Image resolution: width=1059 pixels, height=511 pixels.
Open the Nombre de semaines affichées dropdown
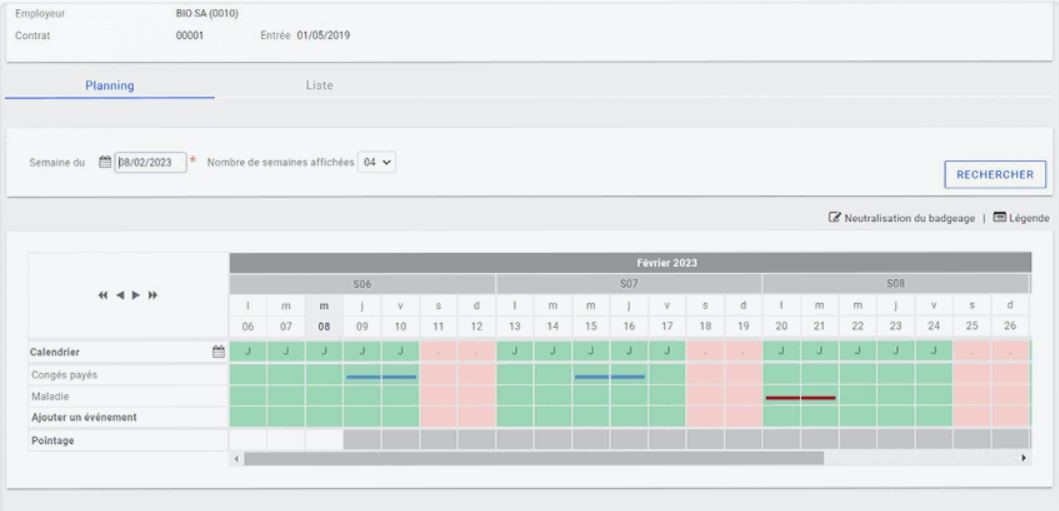click(x=377, y=162)
